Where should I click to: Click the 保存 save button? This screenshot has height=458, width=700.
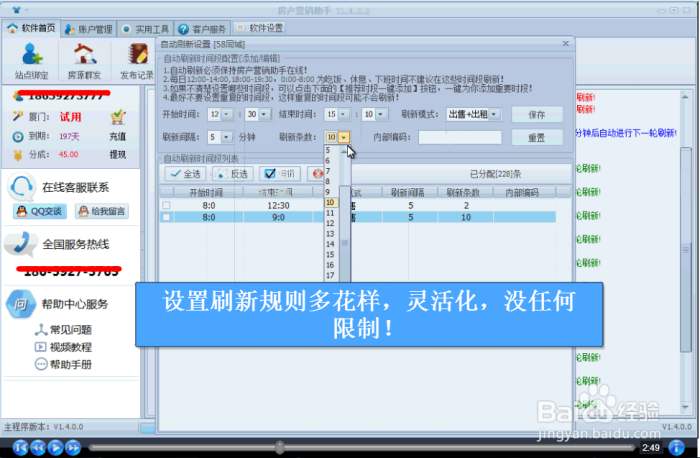point(537,115)
